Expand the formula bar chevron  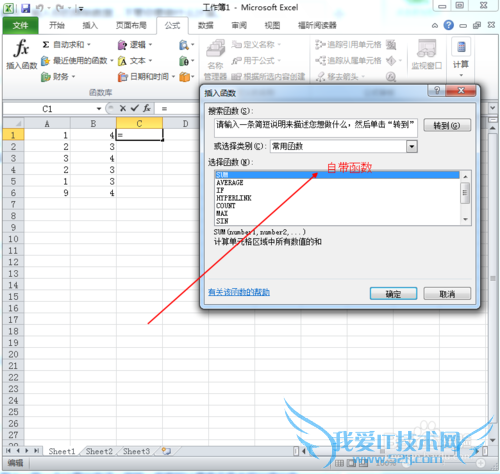point(493,108)
